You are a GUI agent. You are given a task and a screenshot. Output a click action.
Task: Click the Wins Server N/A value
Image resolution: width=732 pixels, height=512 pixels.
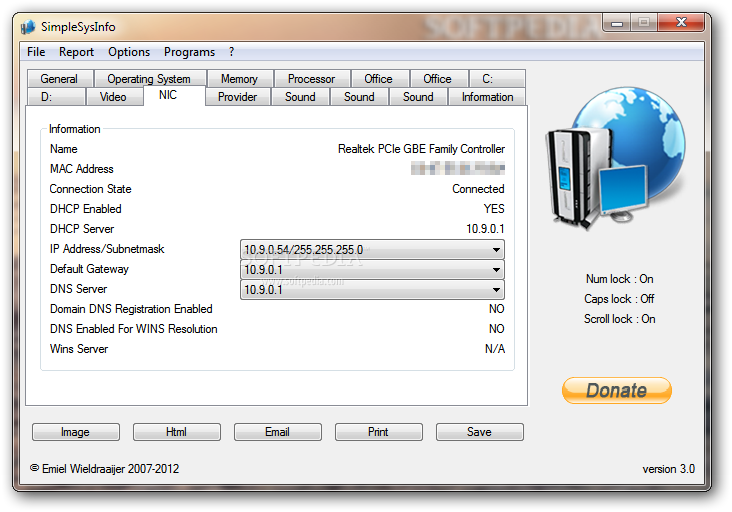tap(495, 349)
